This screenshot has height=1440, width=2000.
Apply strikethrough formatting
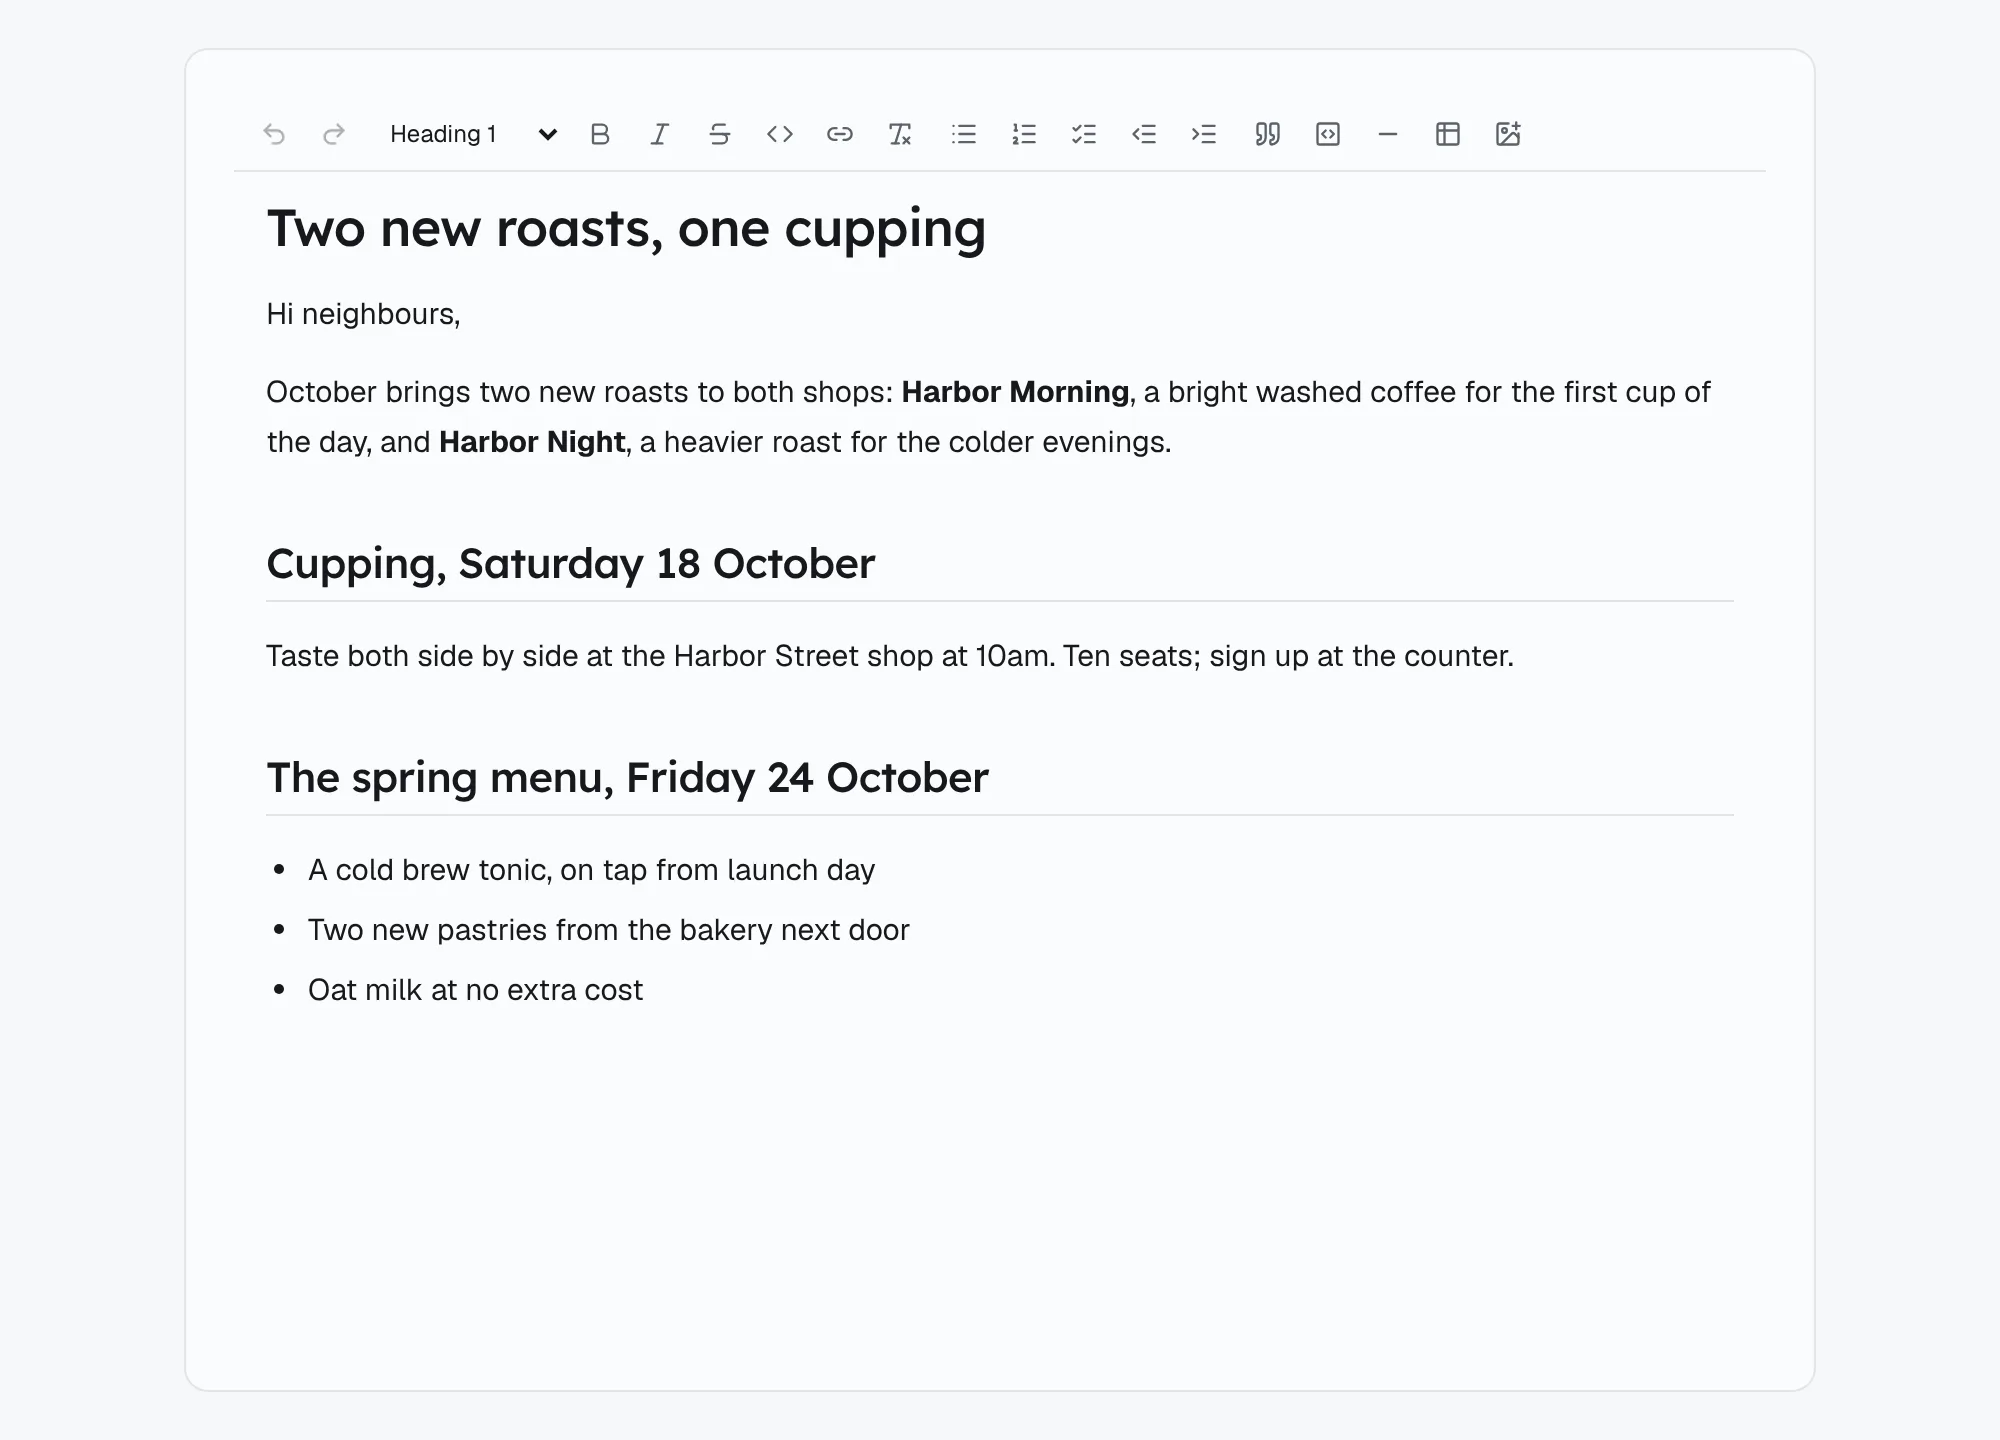click(x=720, y=134)
